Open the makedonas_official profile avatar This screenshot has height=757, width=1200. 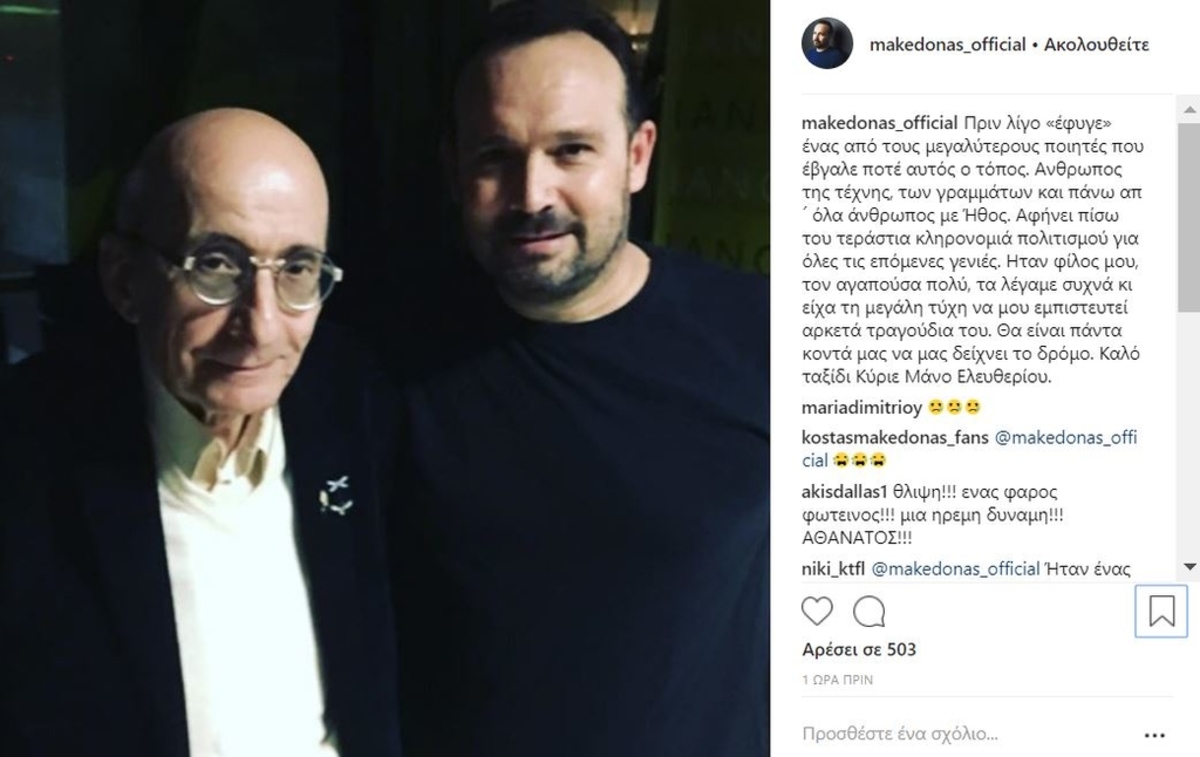pyautogui.click(x=827, y=44)
